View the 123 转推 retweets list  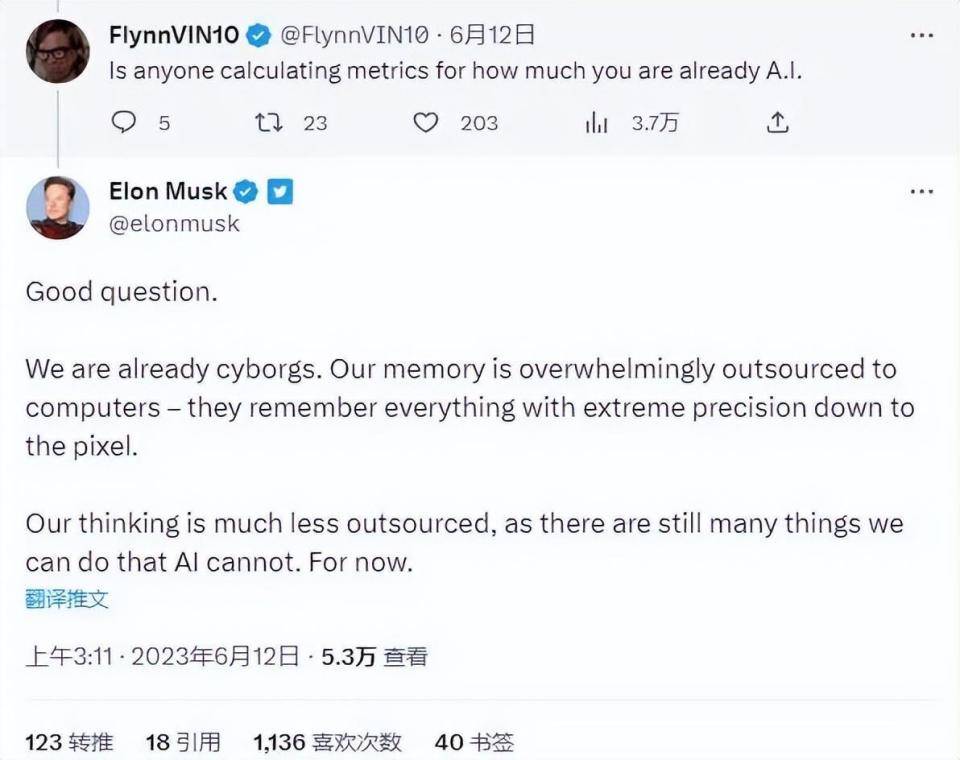click(x=69, y=742)
